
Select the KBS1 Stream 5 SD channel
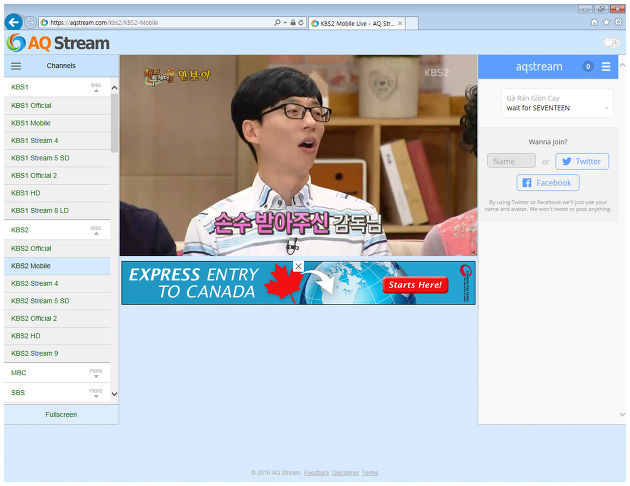[x=57, y=158]
